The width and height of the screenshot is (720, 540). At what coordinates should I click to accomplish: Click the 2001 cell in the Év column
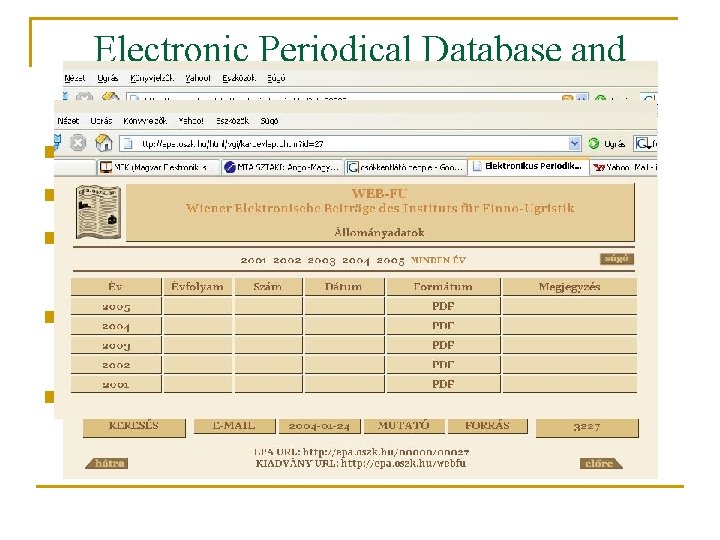[x=116, y=384]
